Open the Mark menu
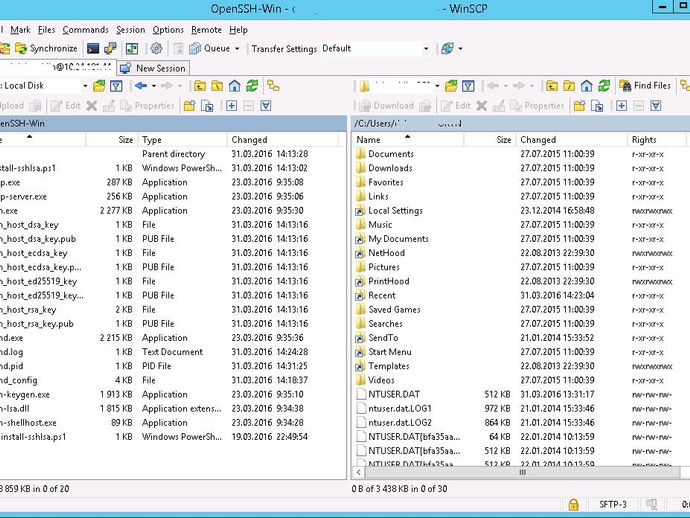 (20, 30)
